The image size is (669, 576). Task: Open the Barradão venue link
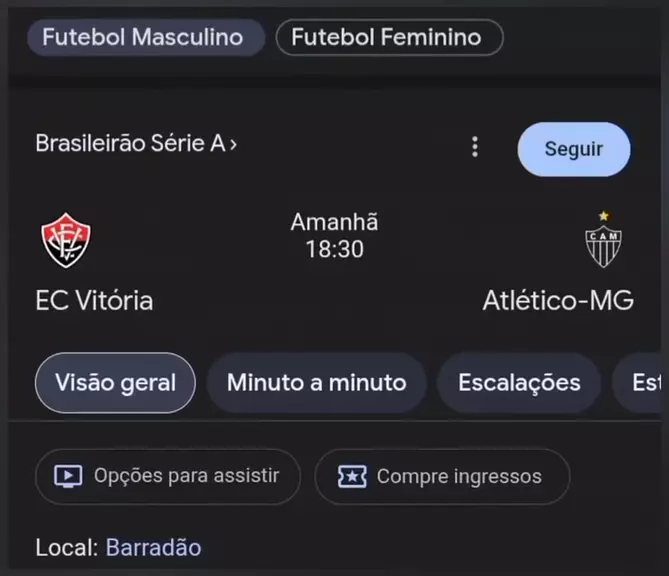153,548
